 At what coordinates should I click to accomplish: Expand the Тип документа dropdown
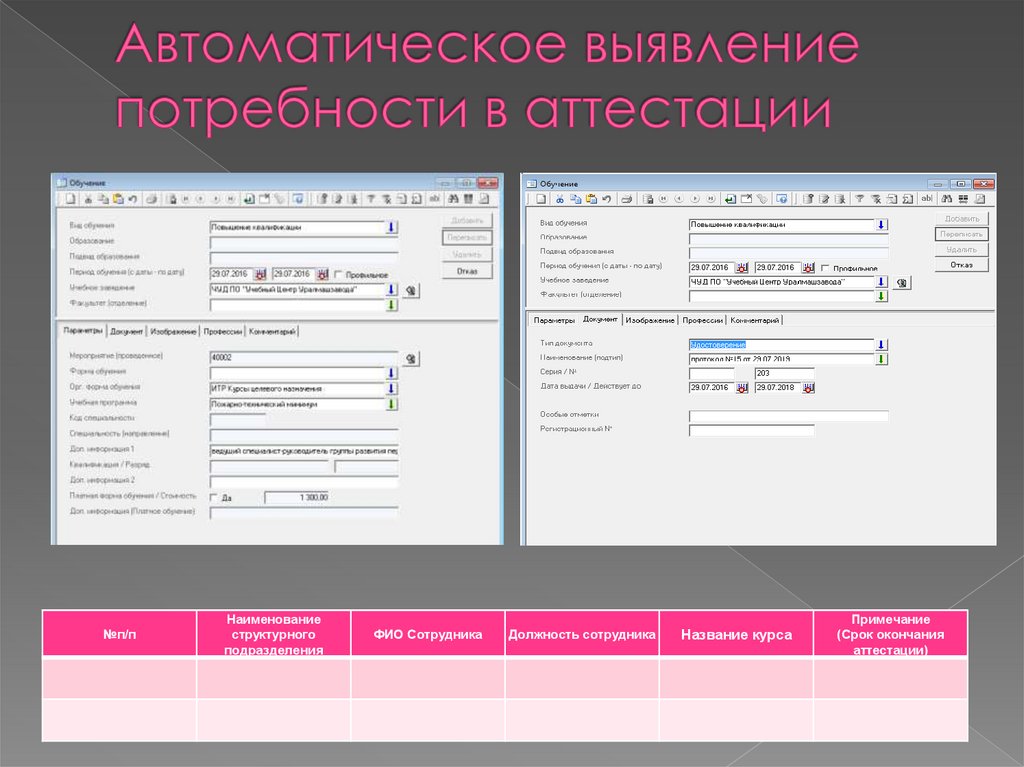[881, 343]
